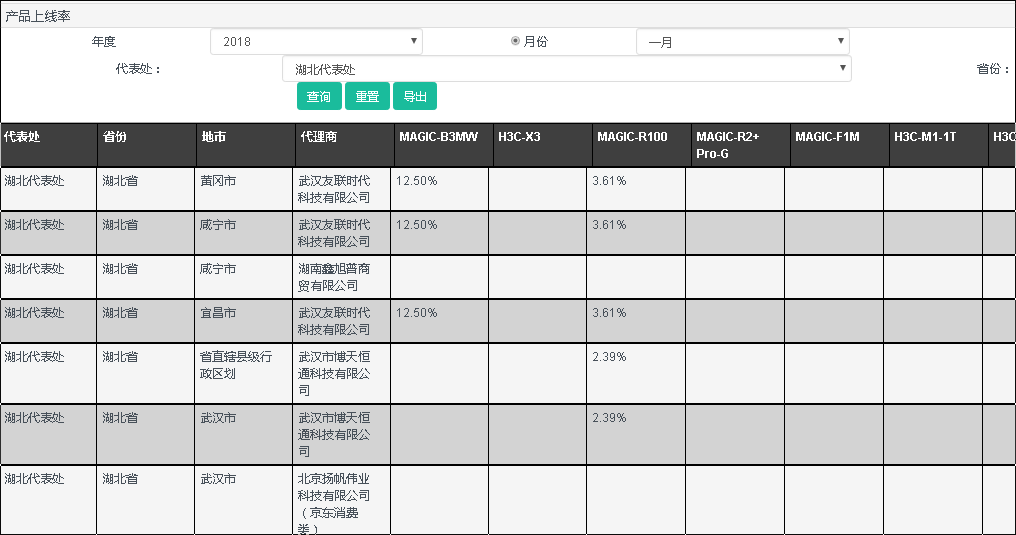Click the MAGIC-R2+ Pro-G column header
1016x535 pixels.
click(x=741, y=145)
